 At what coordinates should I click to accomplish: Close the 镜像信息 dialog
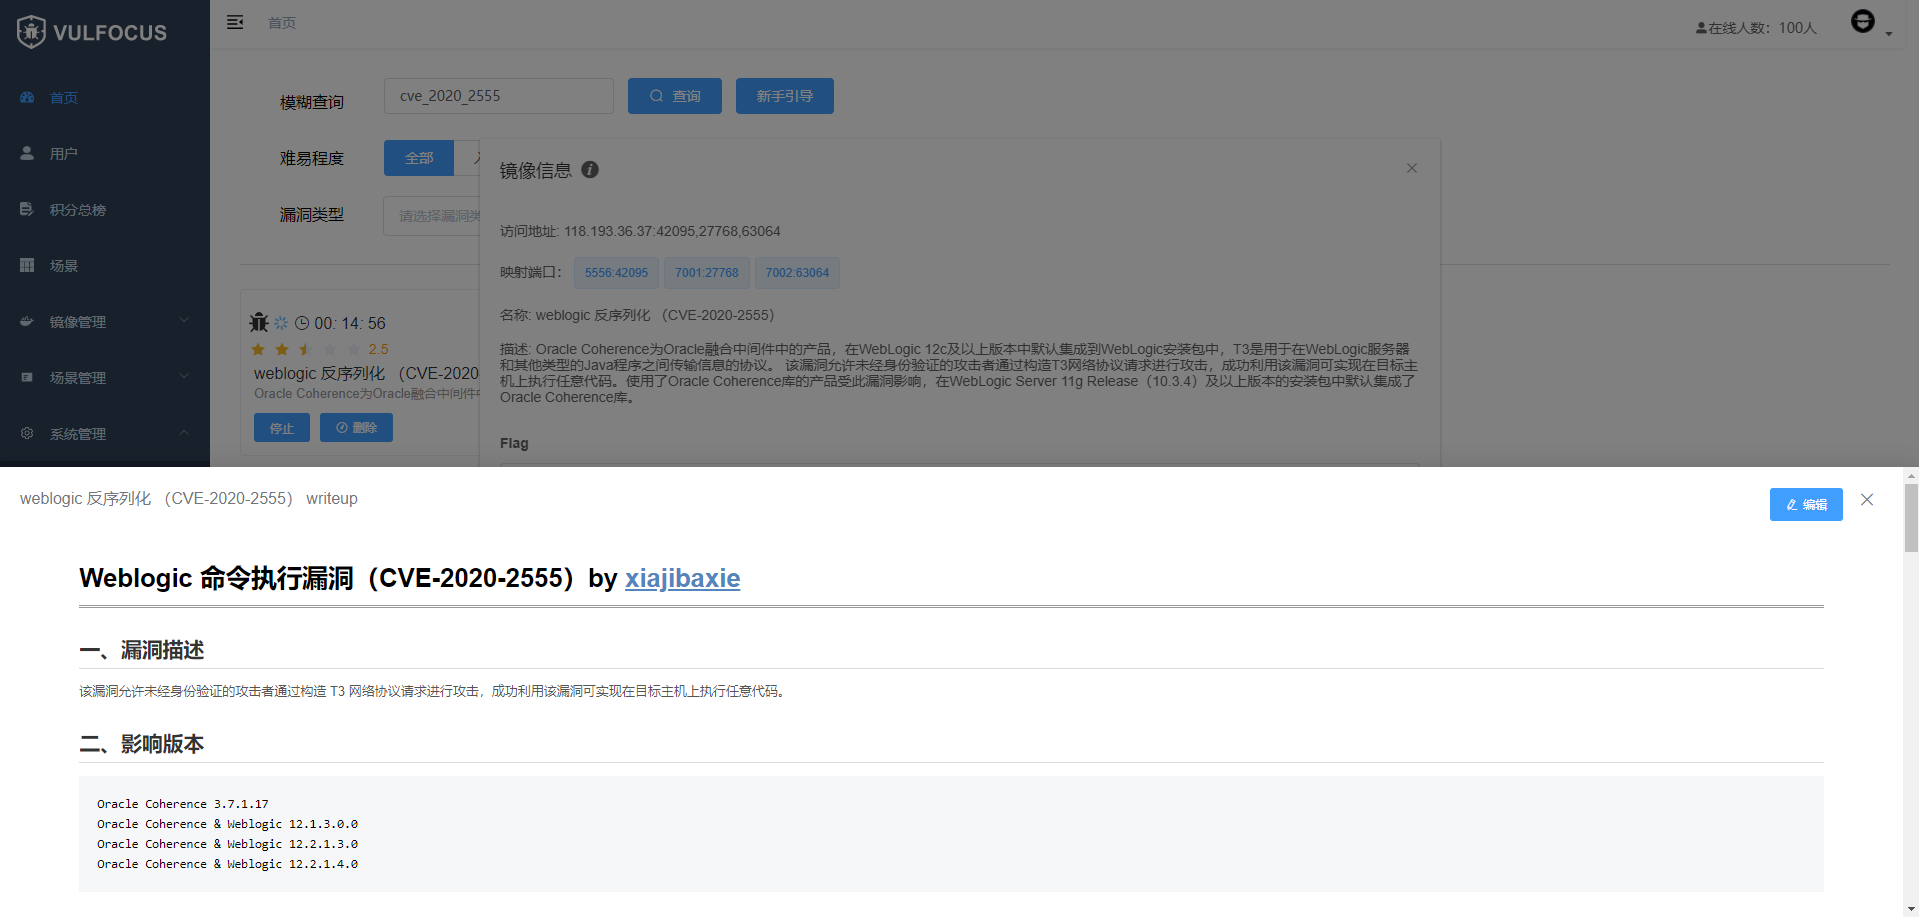coord(1412,168)
